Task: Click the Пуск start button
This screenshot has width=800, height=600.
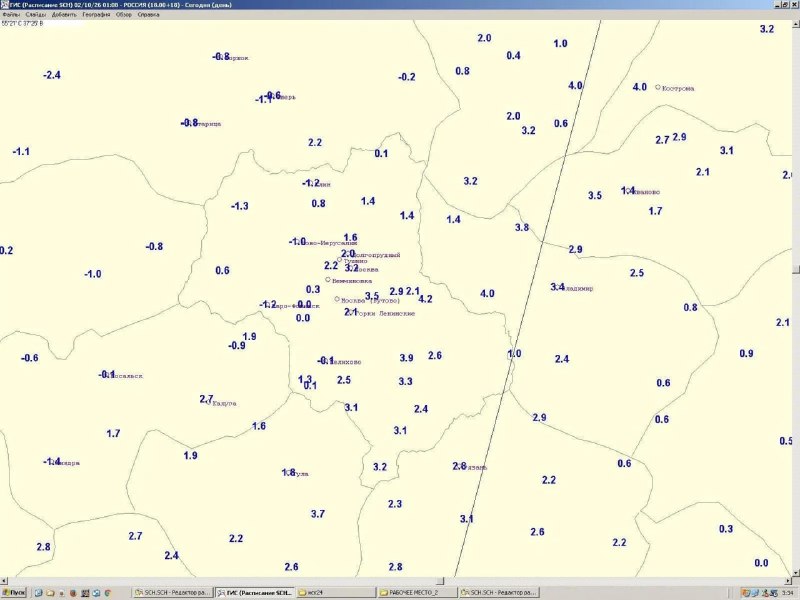Action: (14, 593)
